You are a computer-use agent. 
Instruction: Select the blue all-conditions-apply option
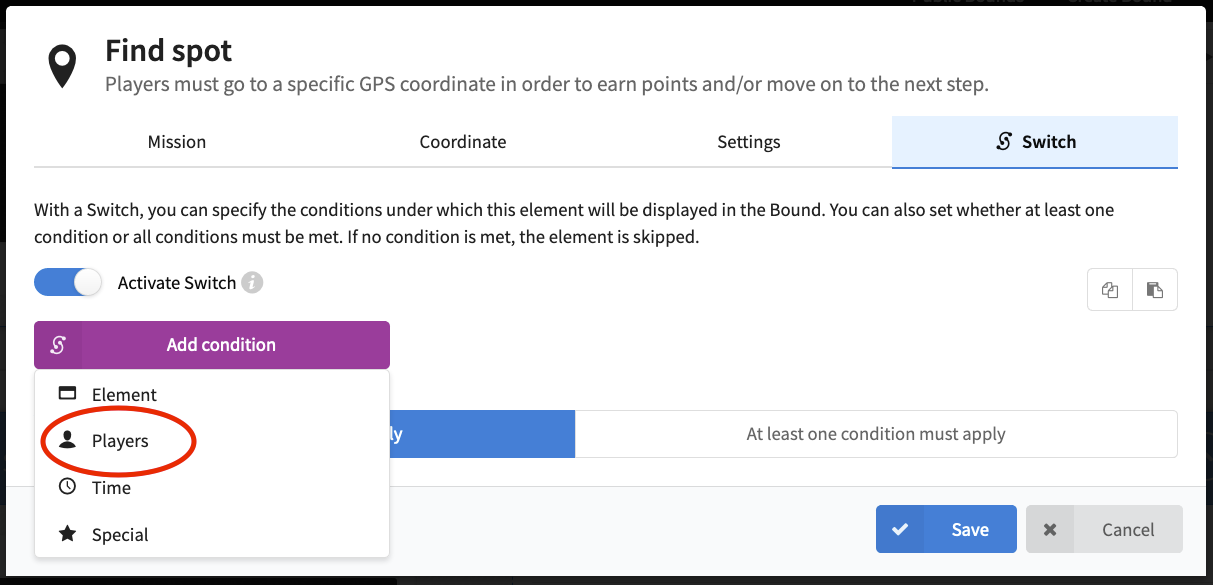[x=482, y=434]
